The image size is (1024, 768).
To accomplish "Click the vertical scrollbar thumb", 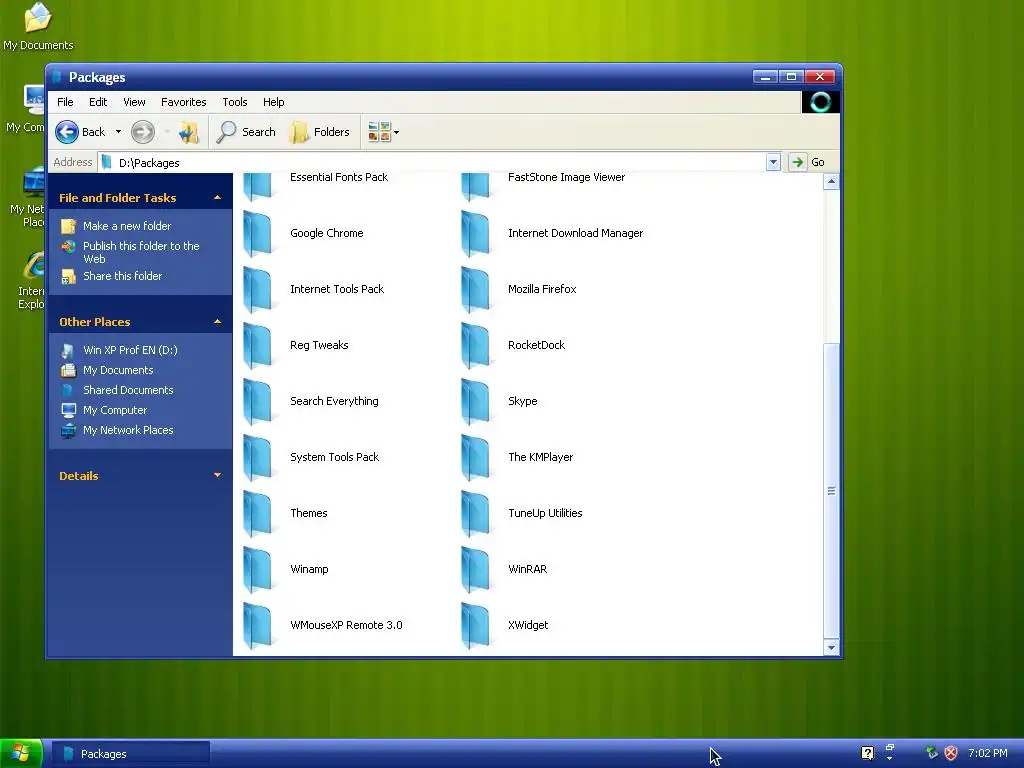I will 831,490.
